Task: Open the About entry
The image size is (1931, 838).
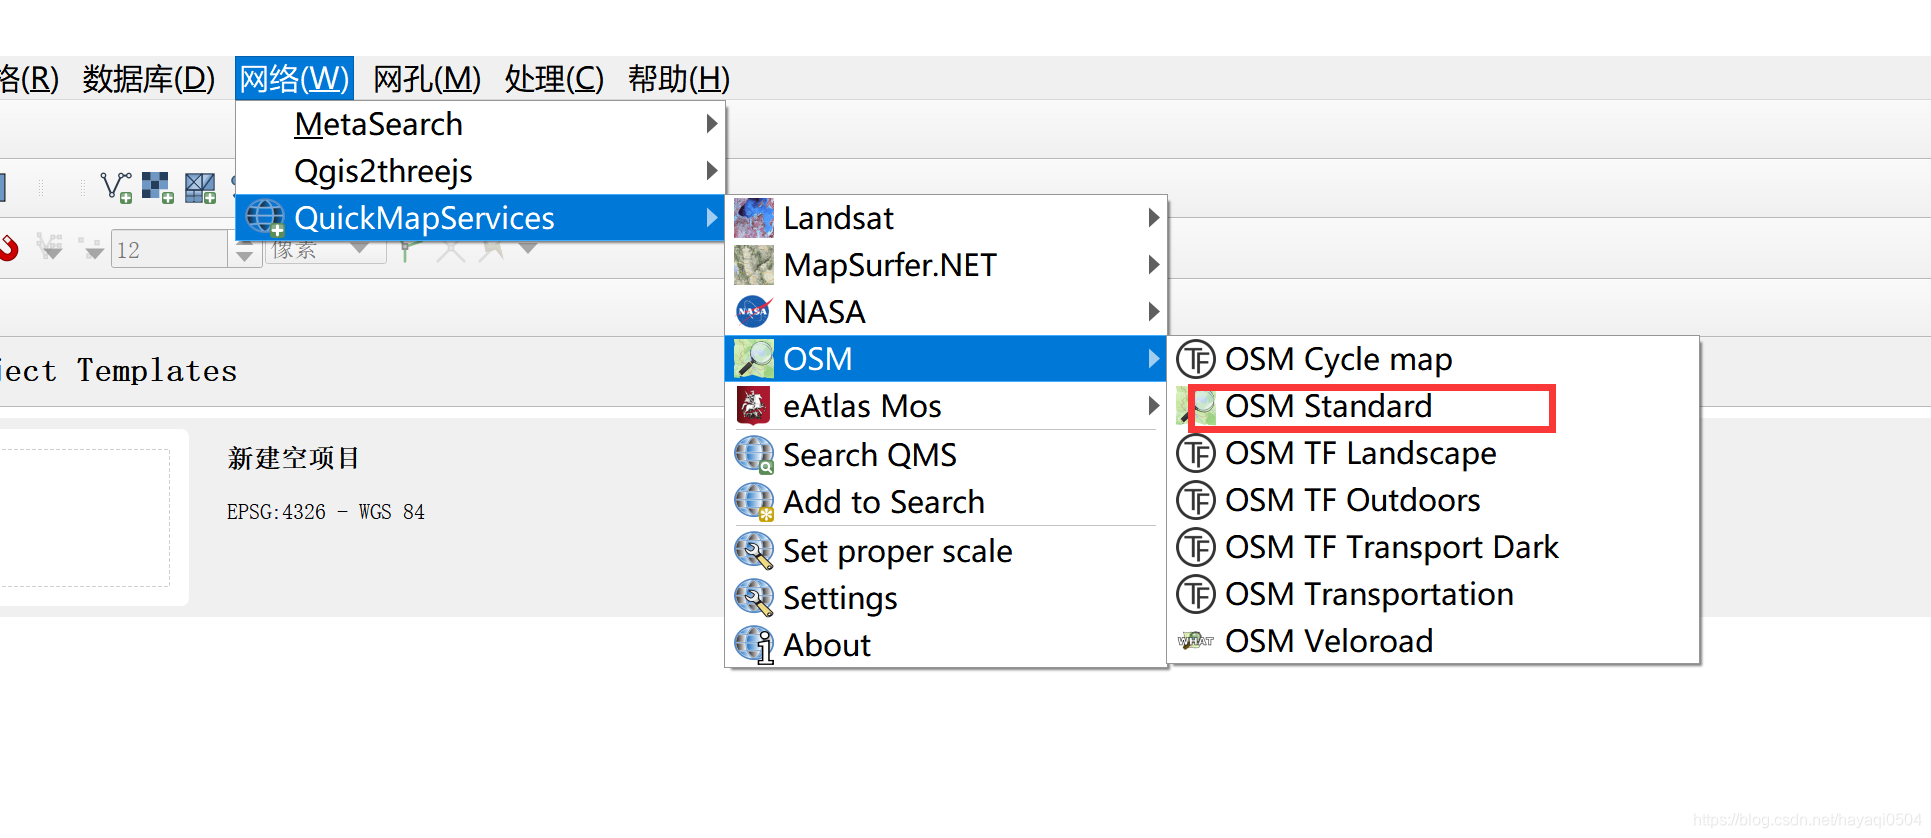Action: 946,645
